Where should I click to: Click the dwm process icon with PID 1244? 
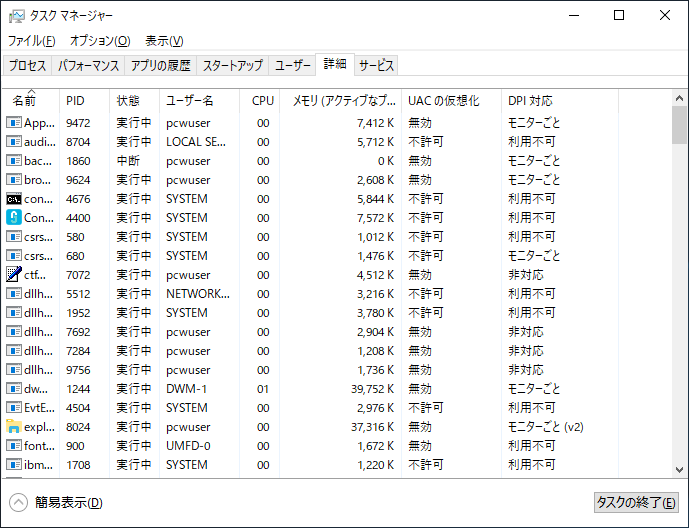point(14,389)
